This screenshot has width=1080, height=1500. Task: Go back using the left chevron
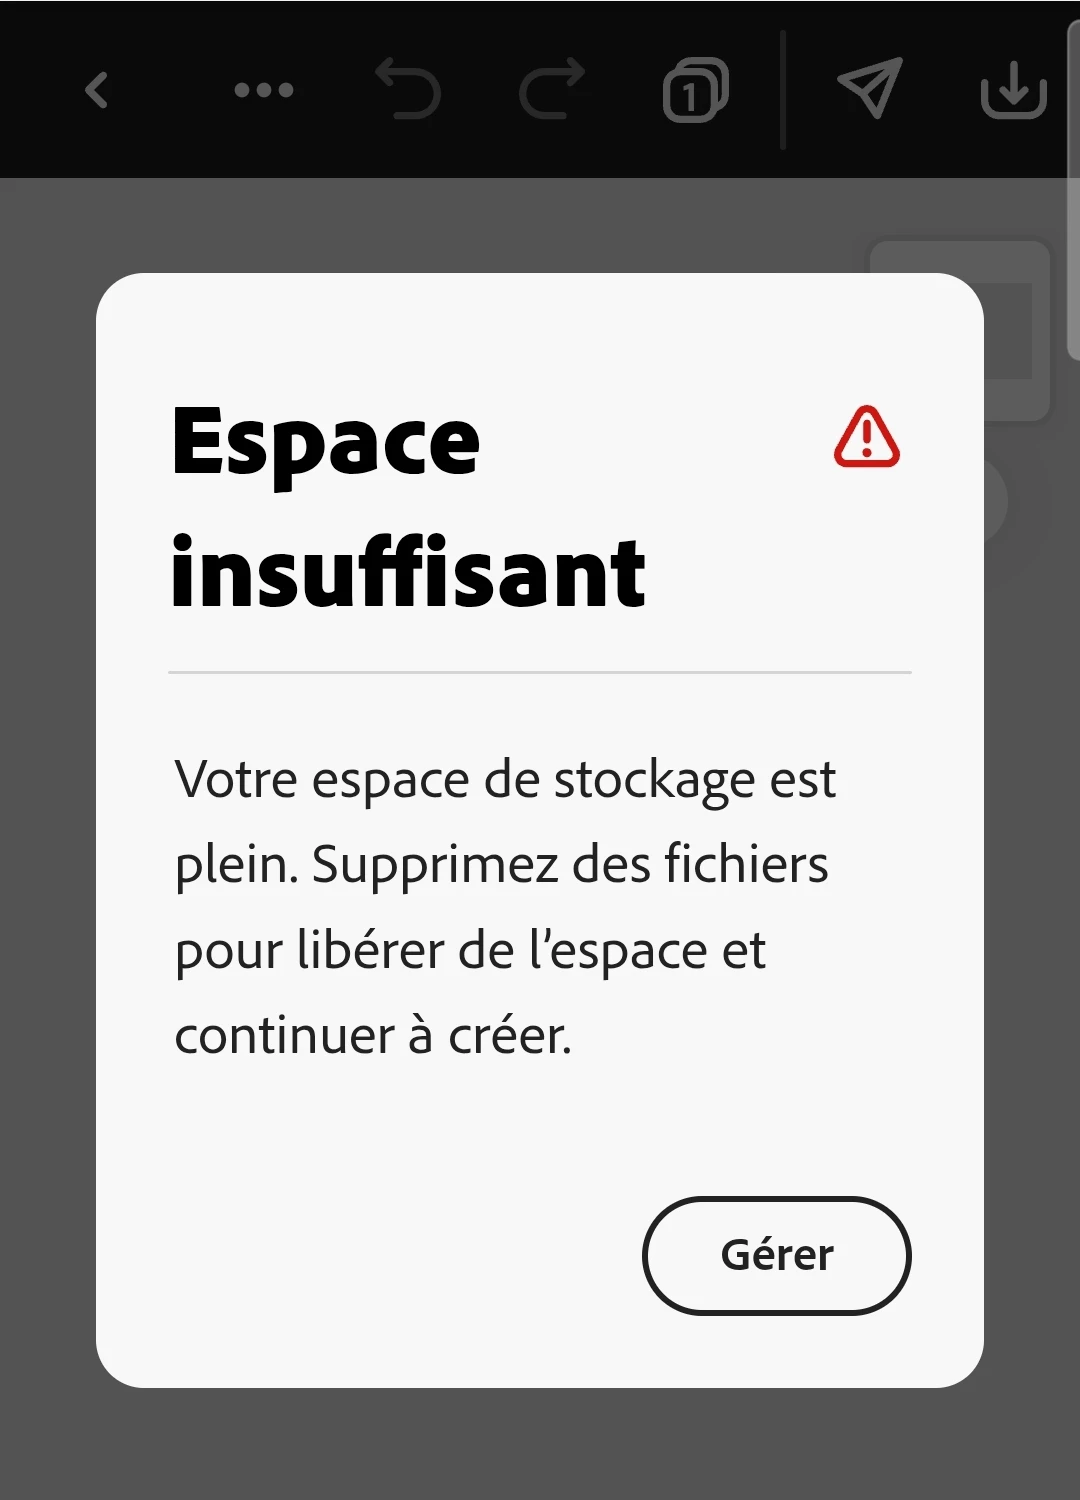tap(97, 90)
